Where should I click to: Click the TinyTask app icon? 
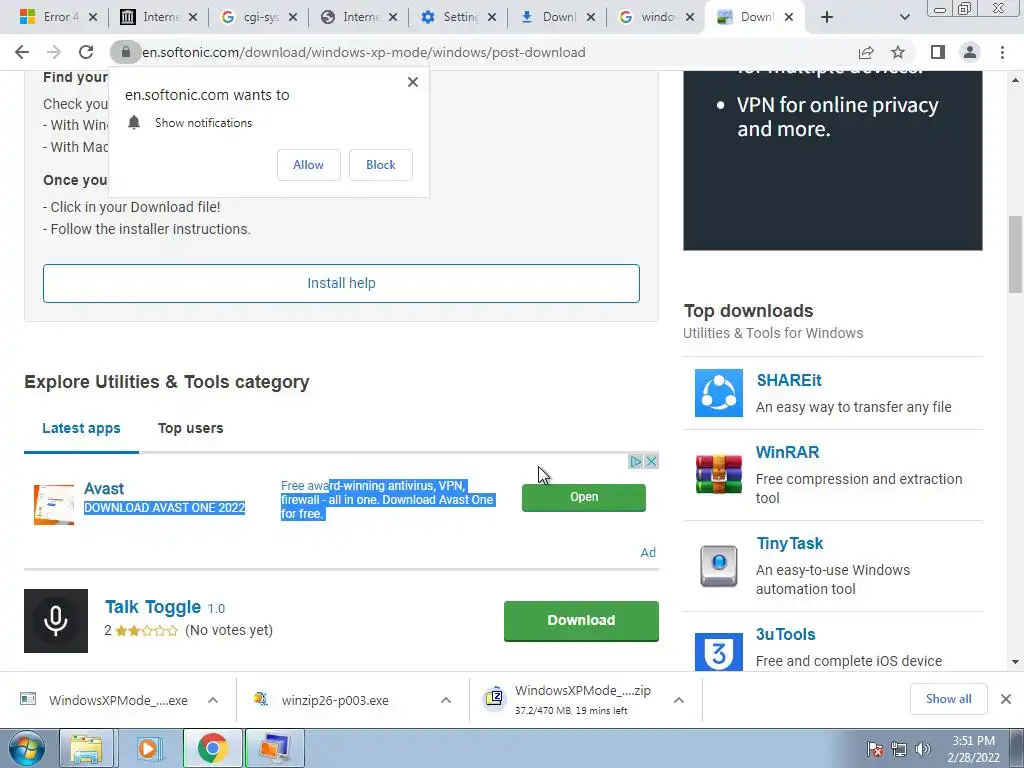pos(719,566)
